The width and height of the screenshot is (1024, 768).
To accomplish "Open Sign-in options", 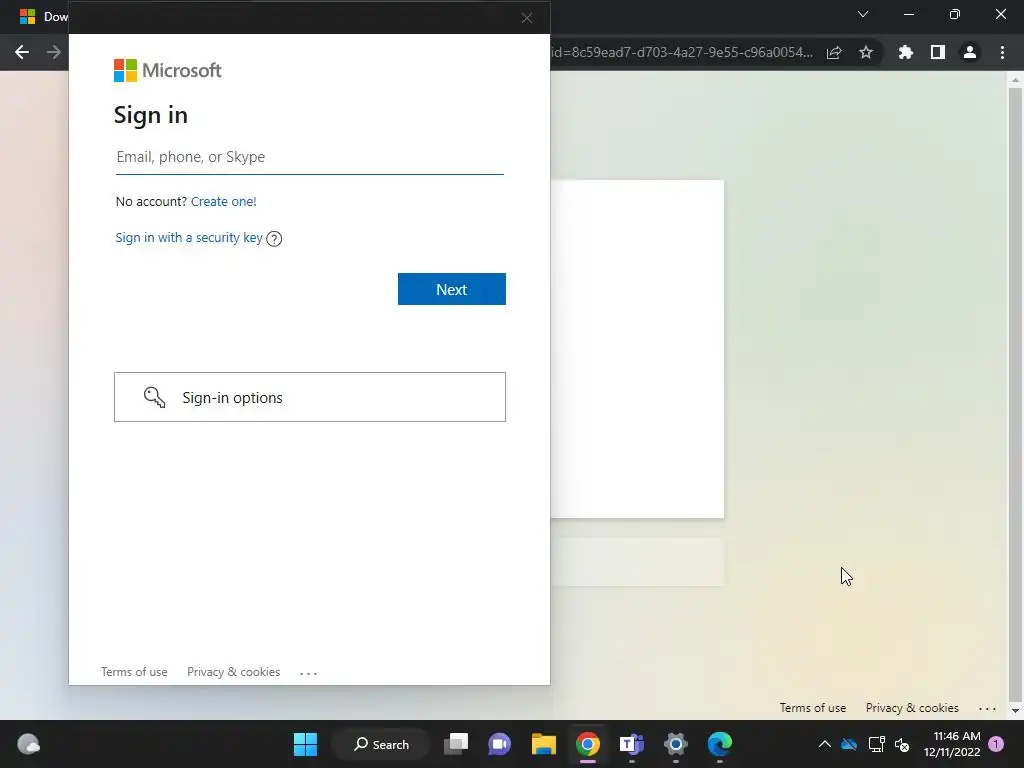I will [x=310, y=397].
